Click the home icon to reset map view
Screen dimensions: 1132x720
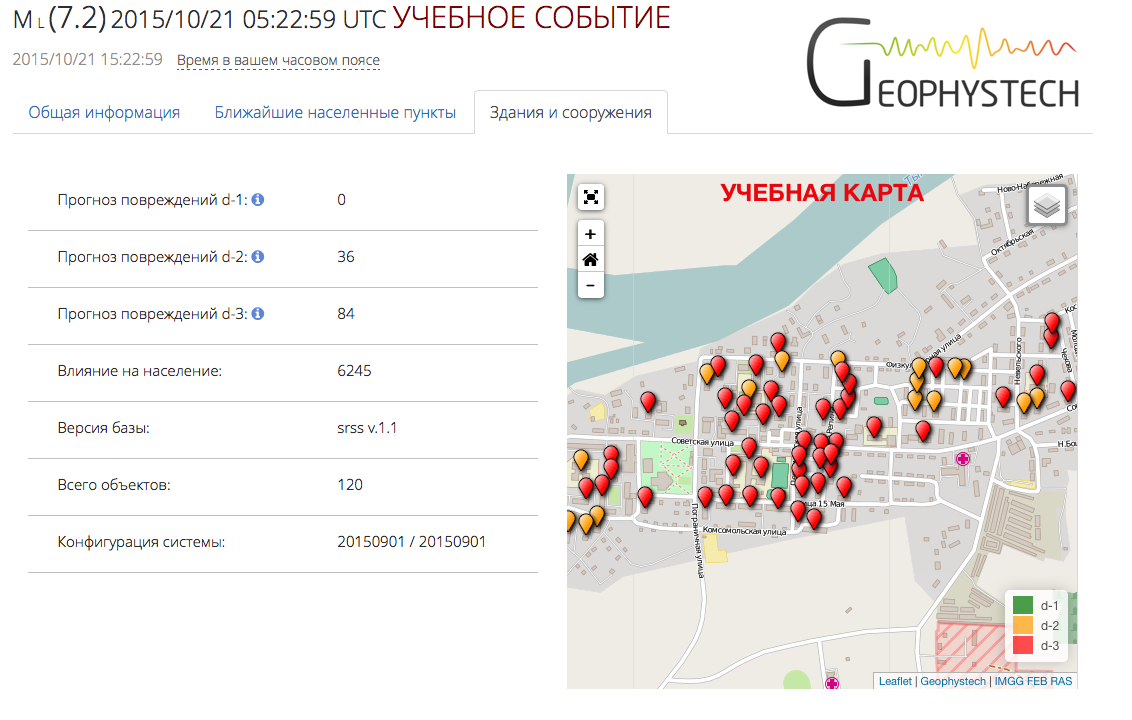tap(591, 259)
